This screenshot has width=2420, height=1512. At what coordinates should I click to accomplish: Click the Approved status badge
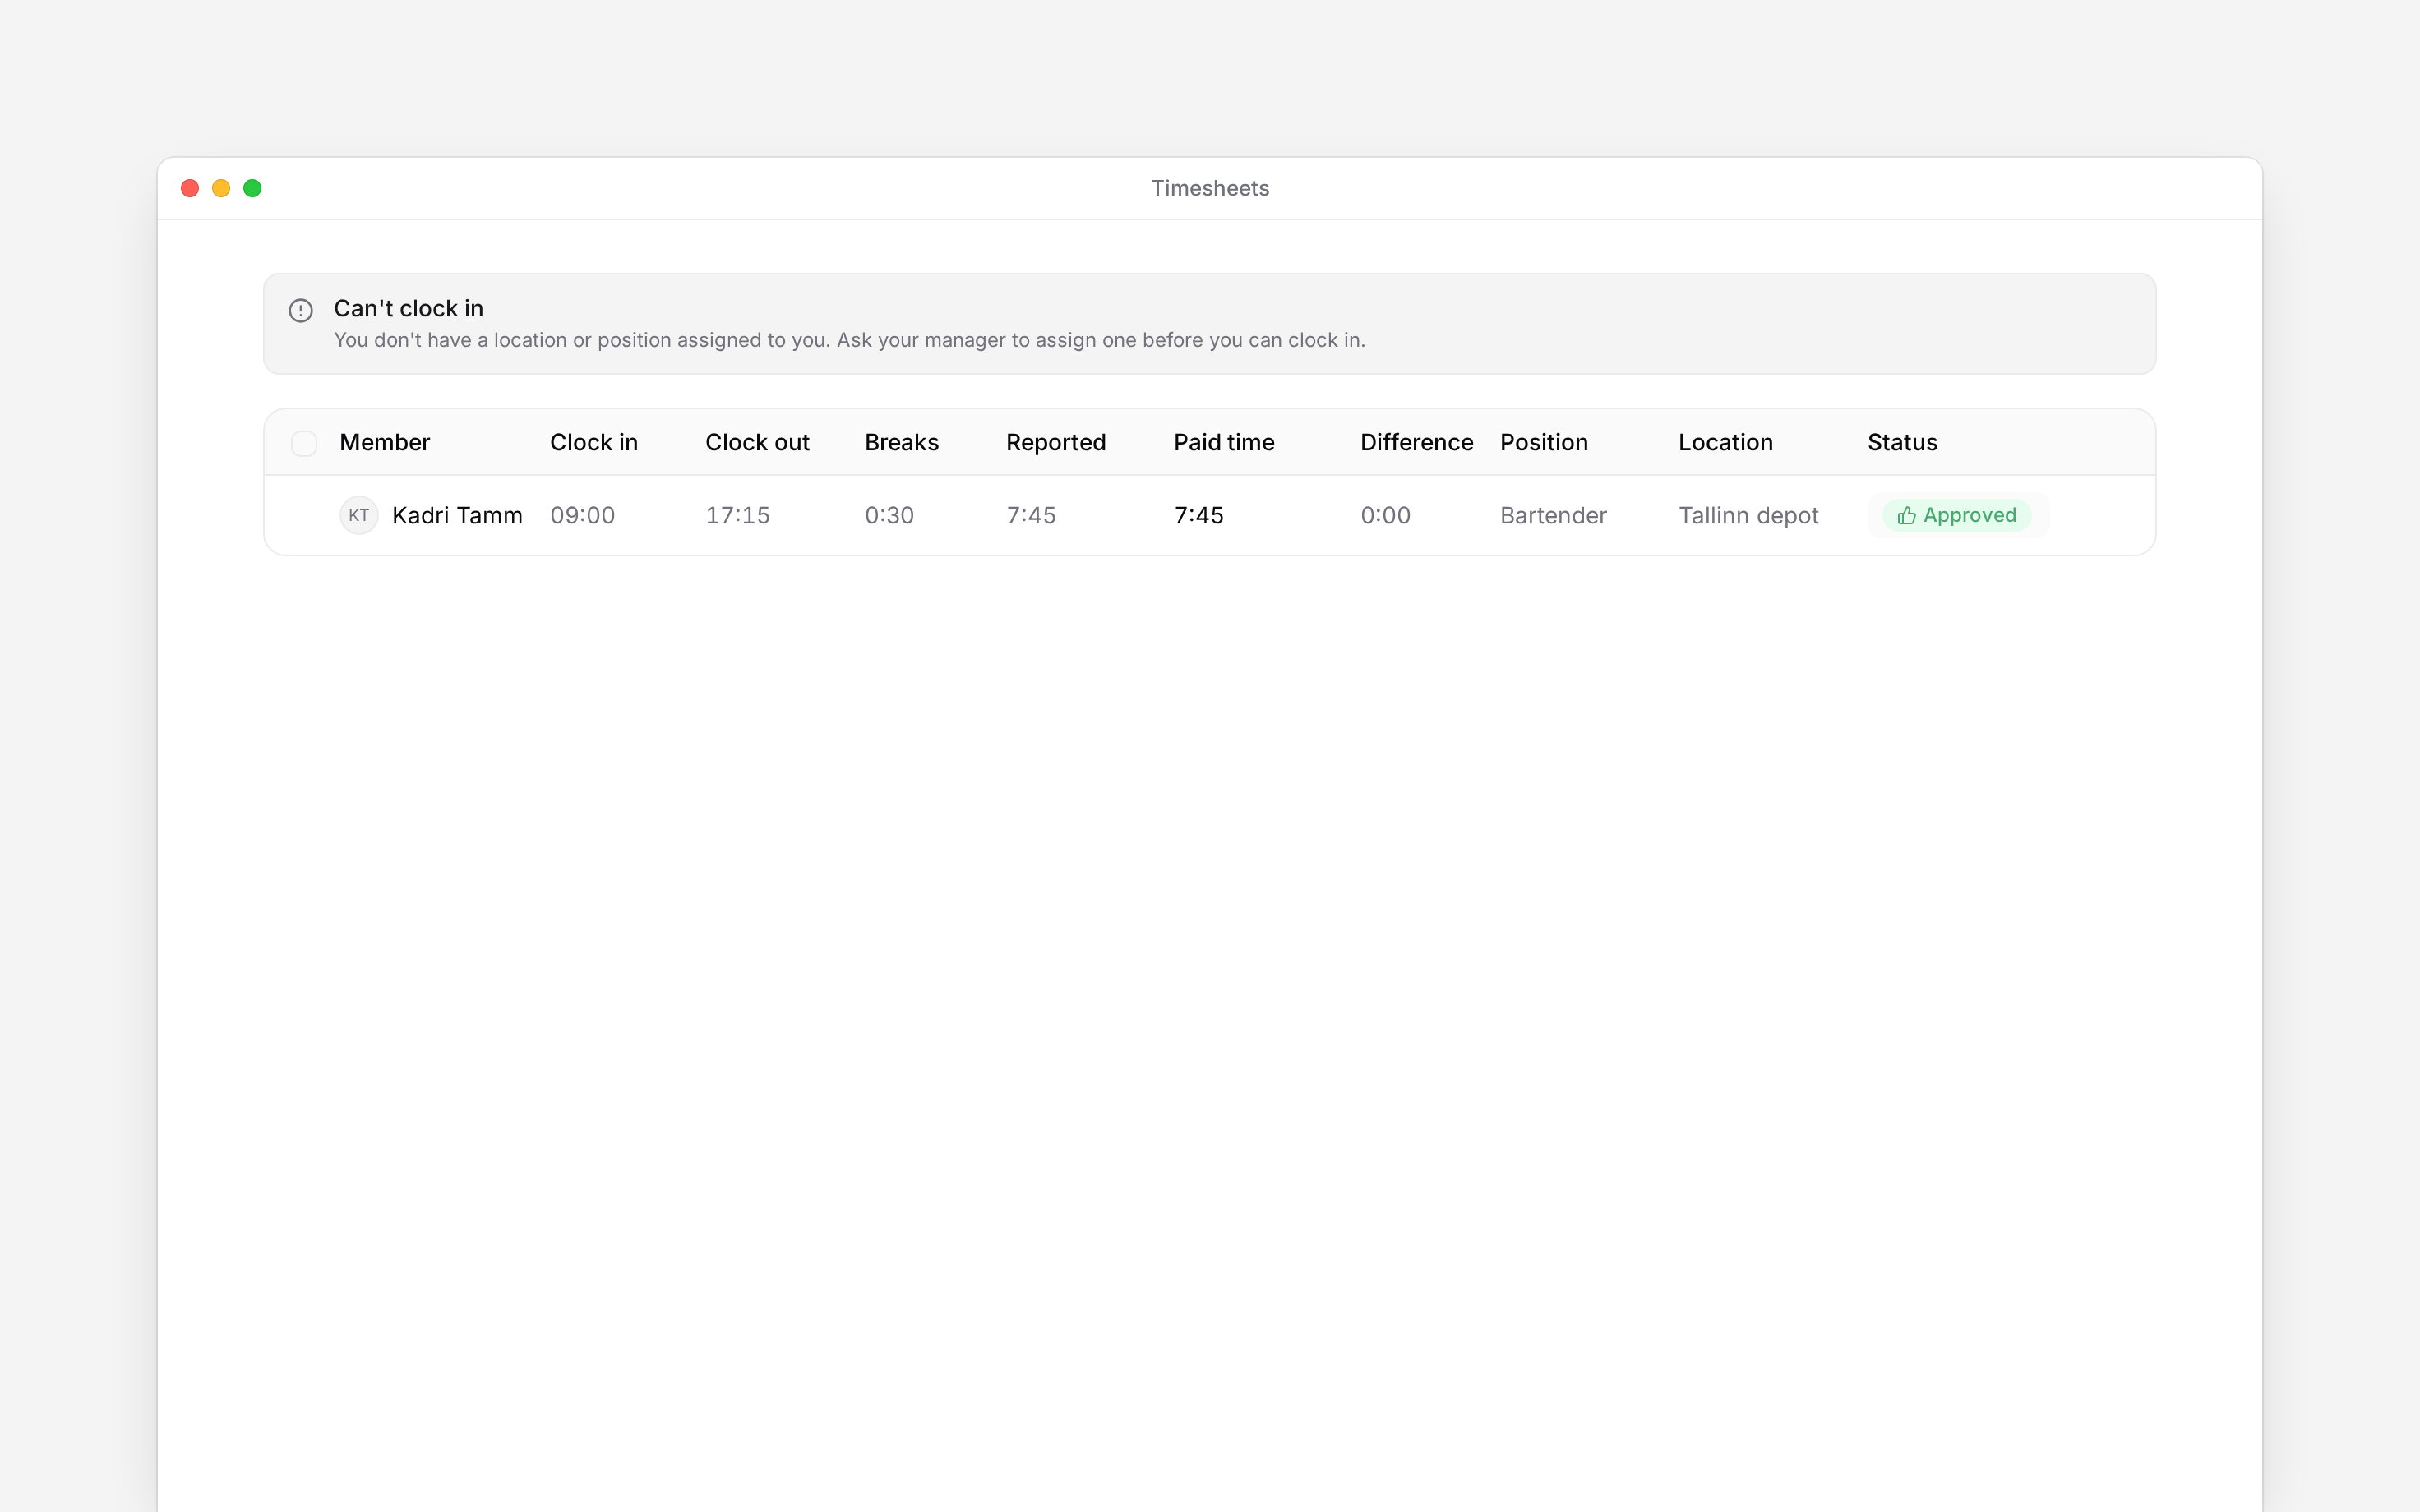[1956, 515]
